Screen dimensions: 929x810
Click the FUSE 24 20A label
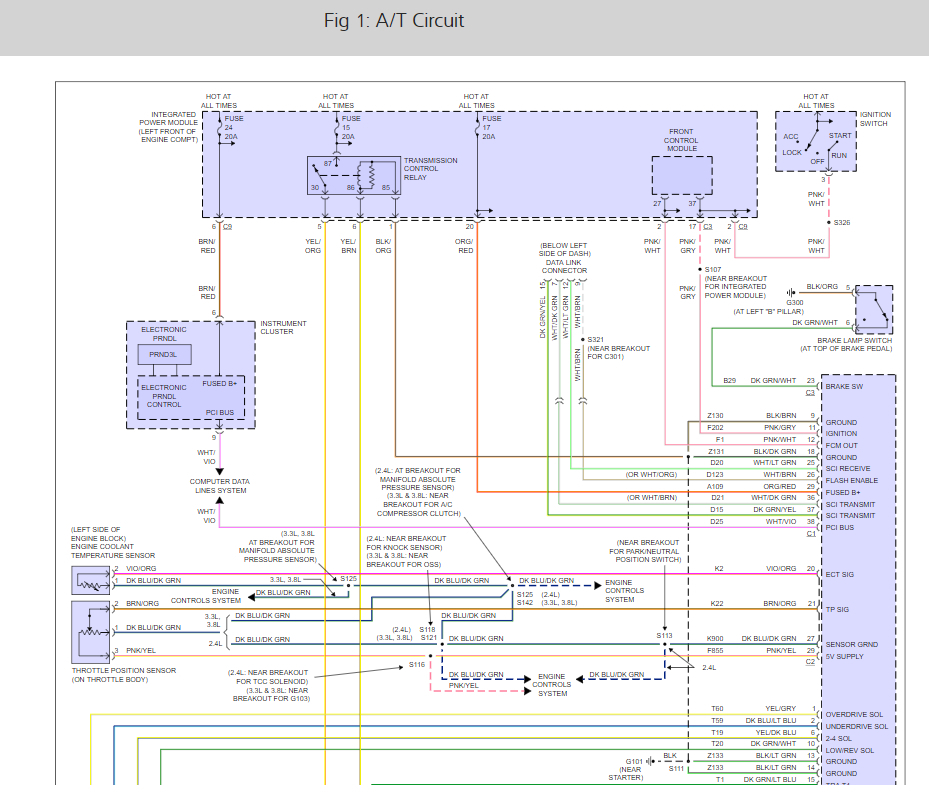pos(233,127)
